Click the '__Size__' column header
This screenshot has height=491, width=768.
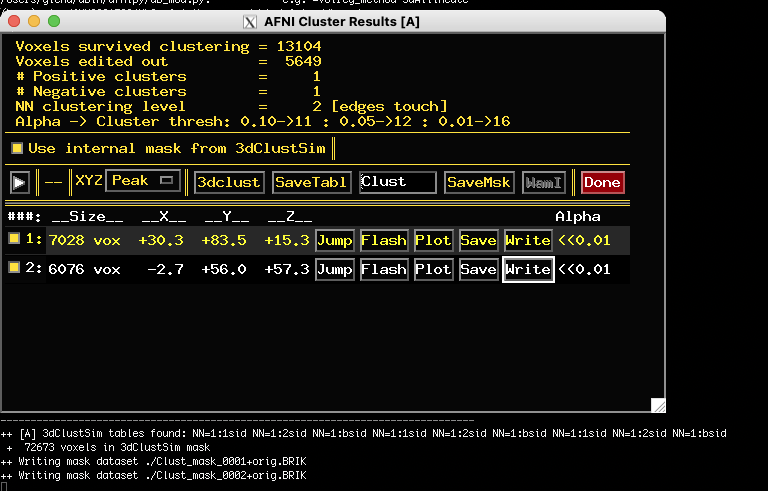[x=88, y=217]
